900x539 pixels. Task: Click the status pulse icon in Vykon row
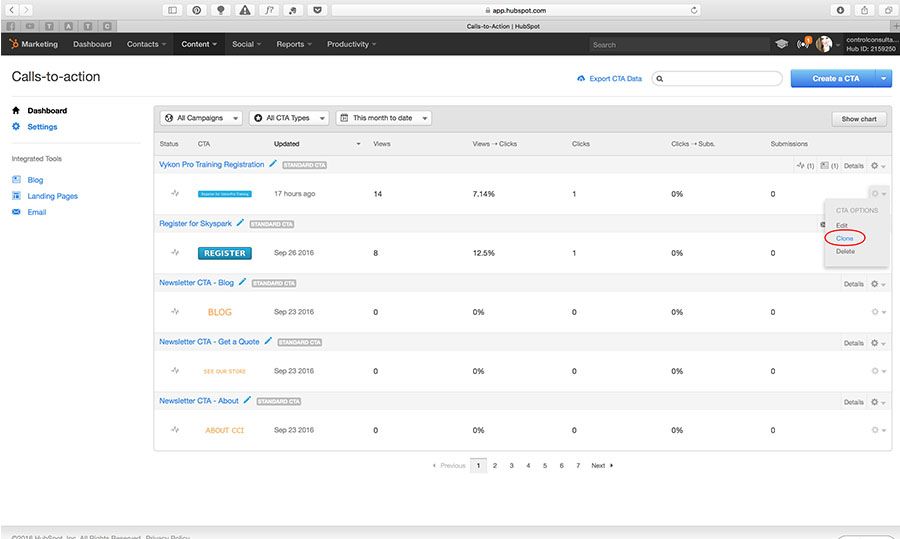click(175, 193)
